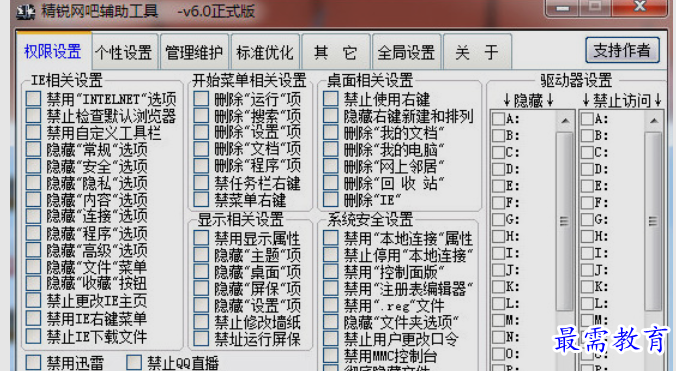Check 隐藏"主题"项

pyautogui.click(x=201, y=254)
